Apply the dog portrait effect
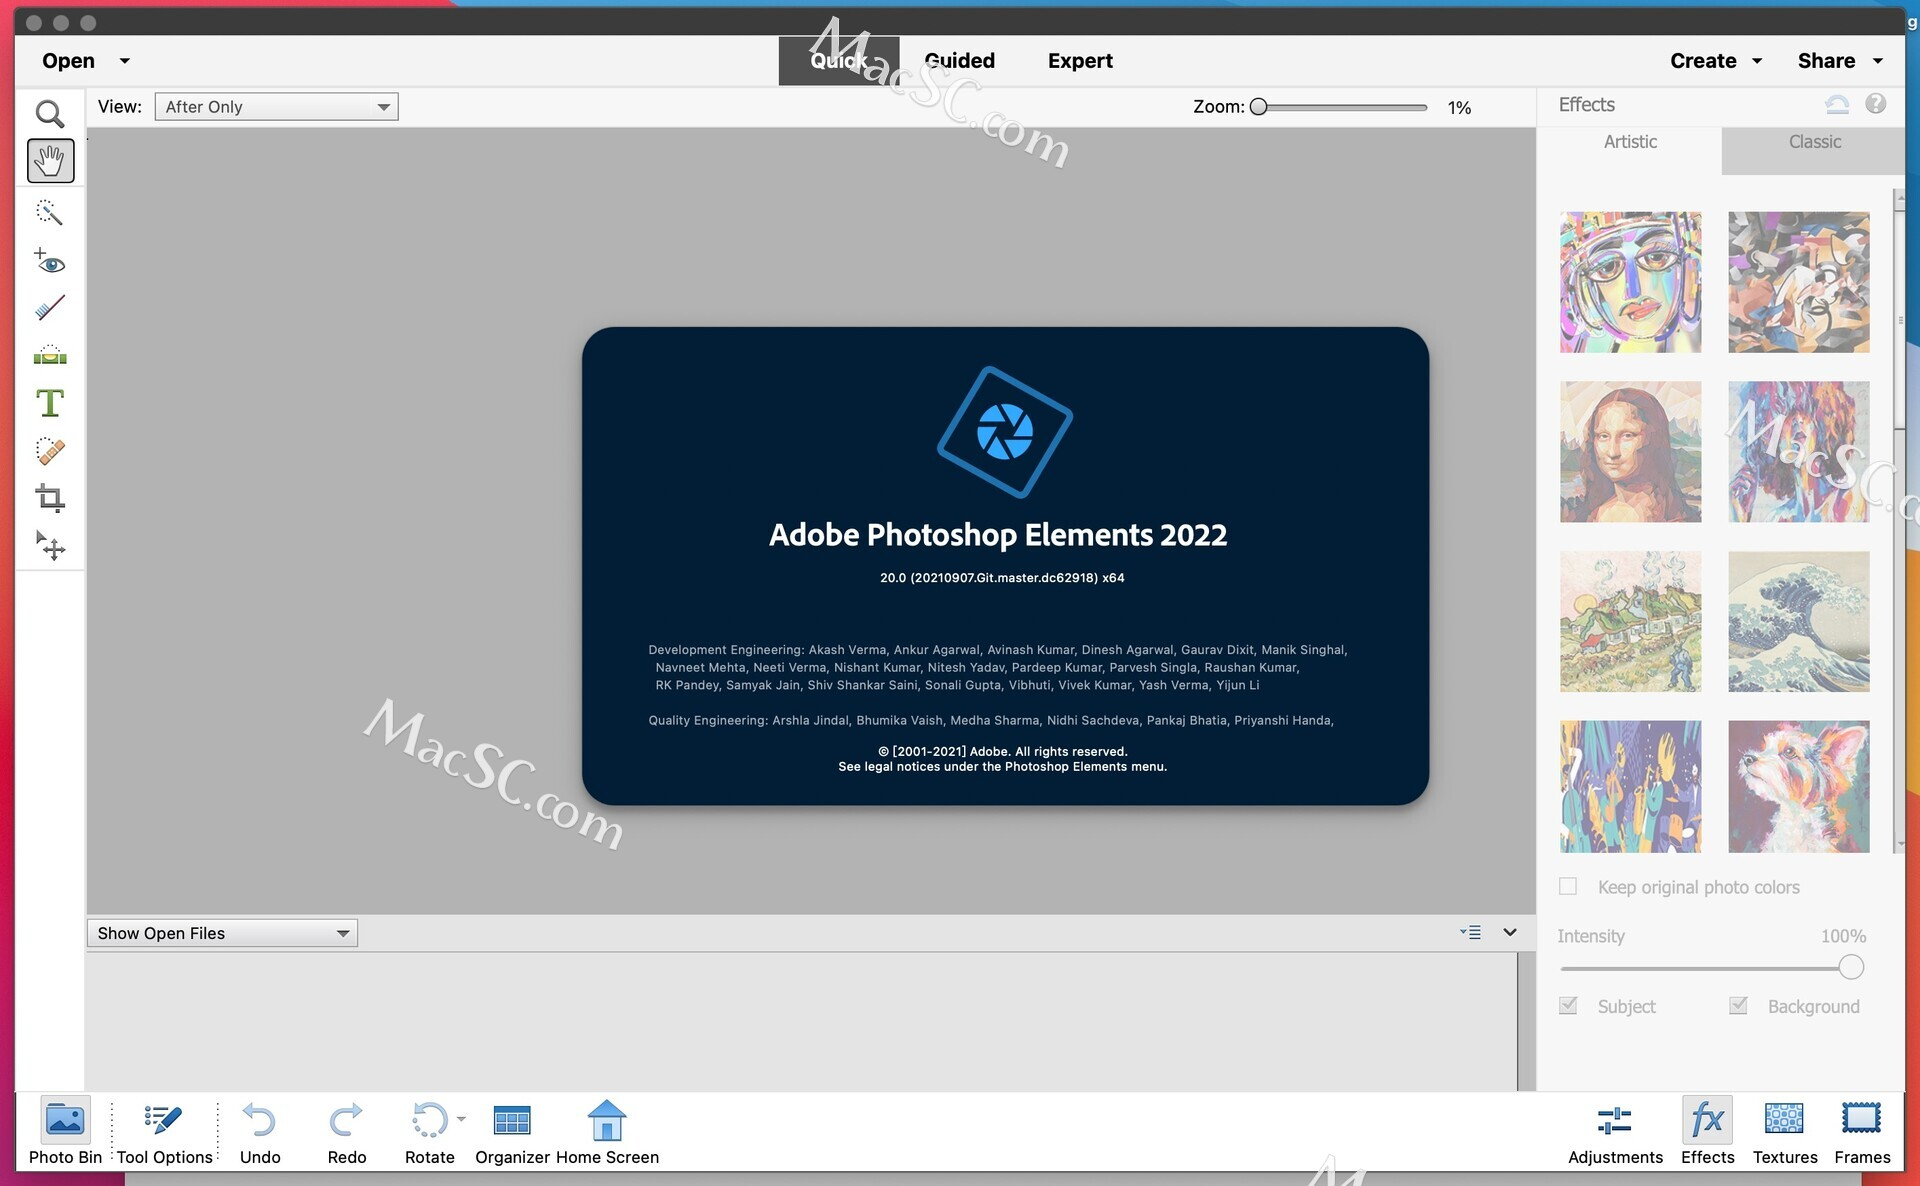Screen dimensions: 1920x1186 point(1798,786)
